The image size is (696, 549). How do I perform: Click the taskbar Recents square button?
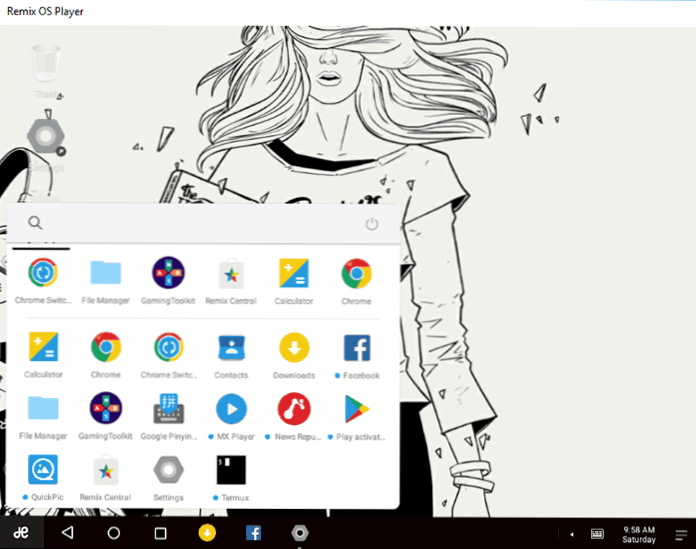point(160,533)
